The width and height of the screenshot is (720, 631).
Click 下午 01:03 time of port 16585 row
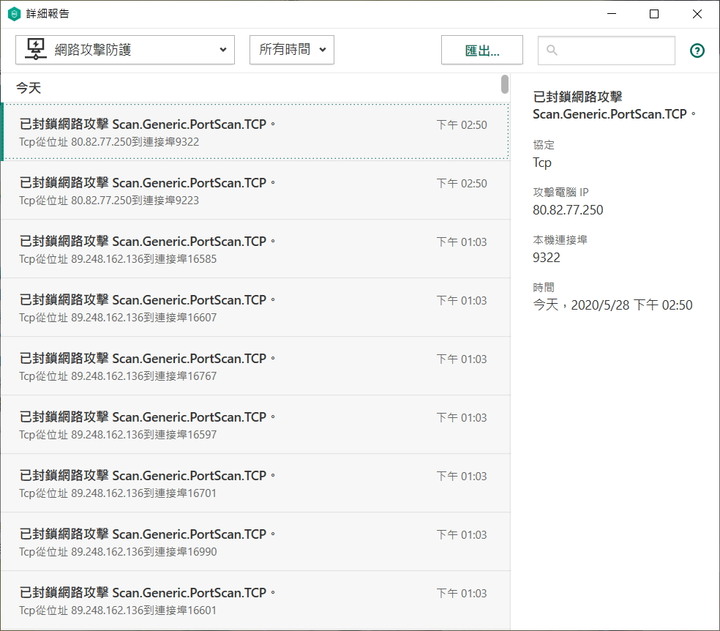(x=461, y=242)
